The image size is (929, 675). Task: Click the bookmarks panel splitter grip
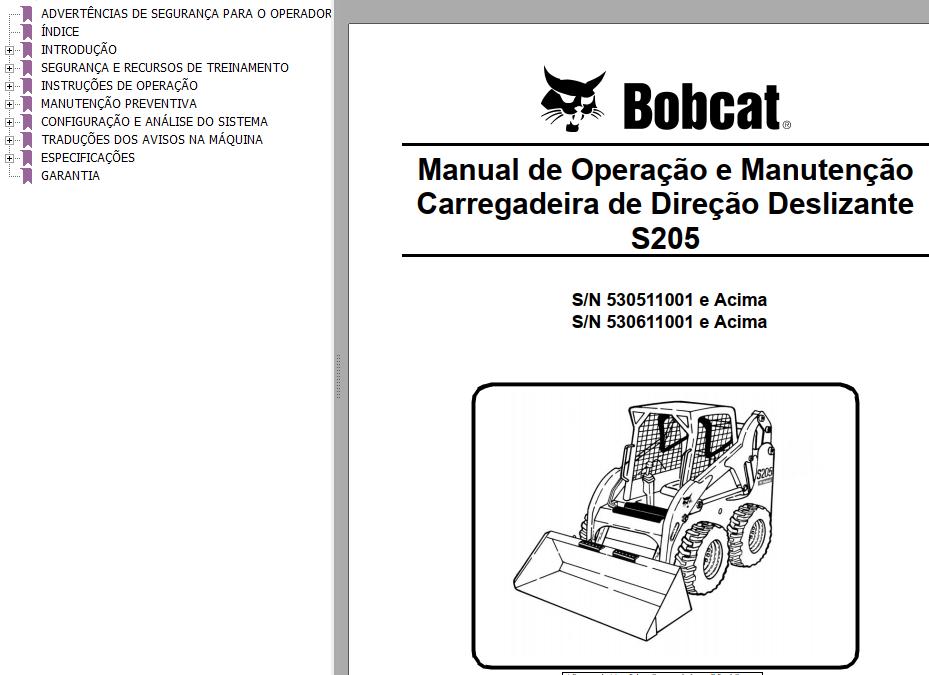(338, 377)
